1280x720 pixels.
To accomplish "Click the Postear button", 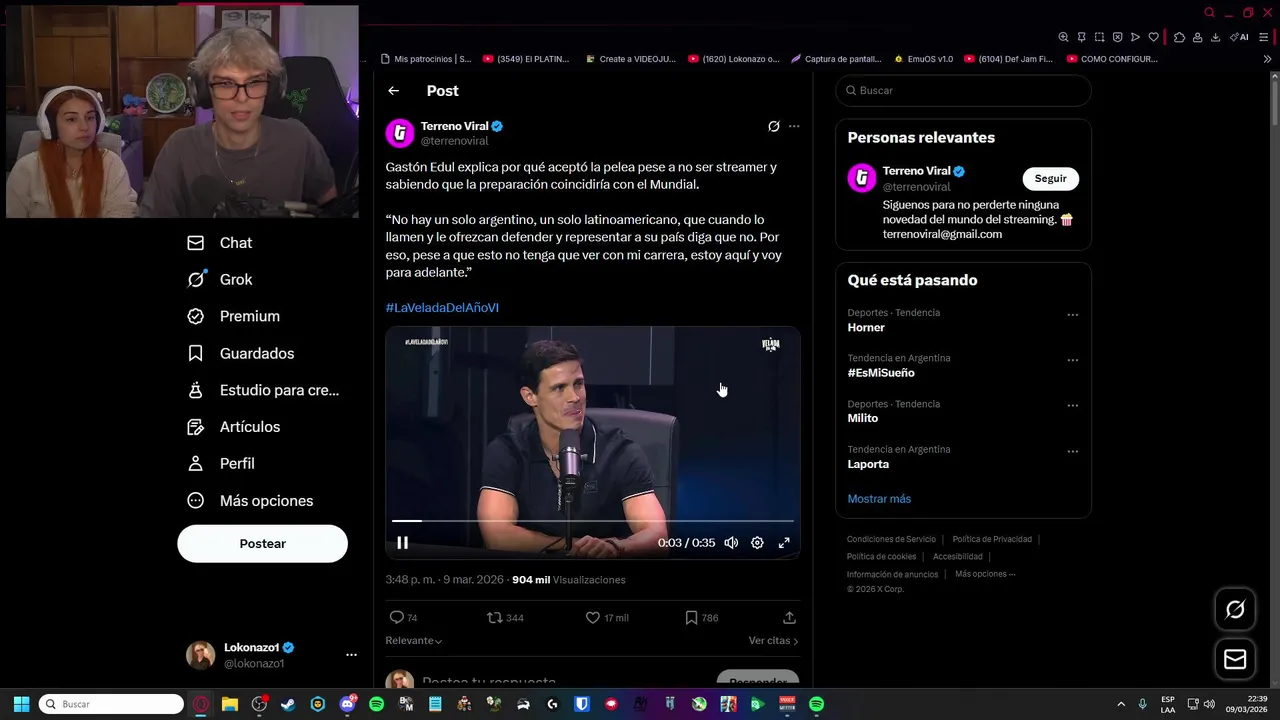I will 263,544.
